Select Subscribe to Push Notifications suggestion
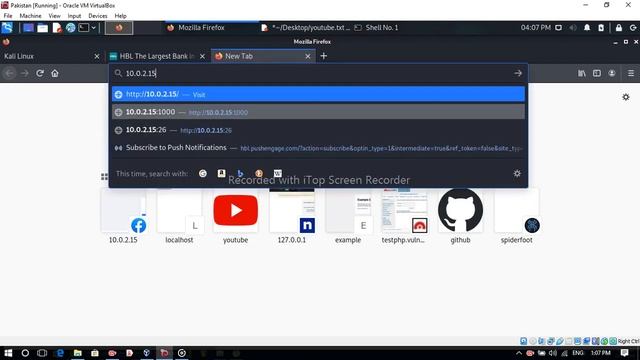This screenshot has width=640, height=360. tap(318, 148)
